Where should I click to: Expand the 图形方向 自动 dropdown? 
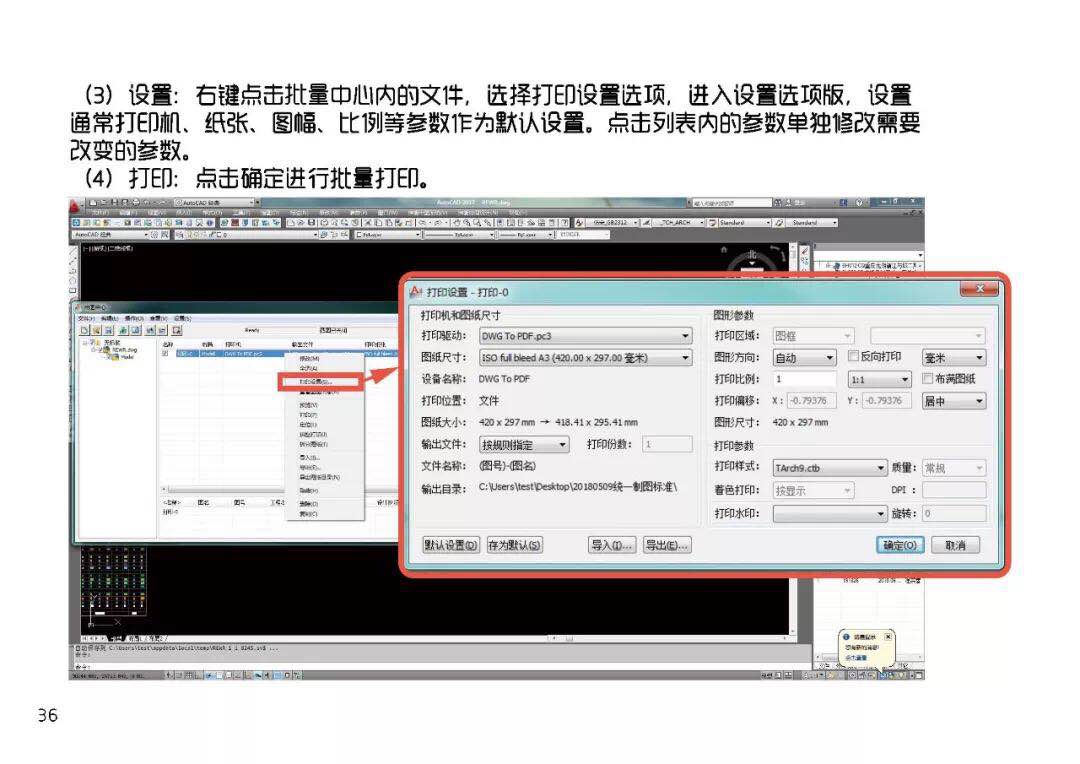[829, 358]
